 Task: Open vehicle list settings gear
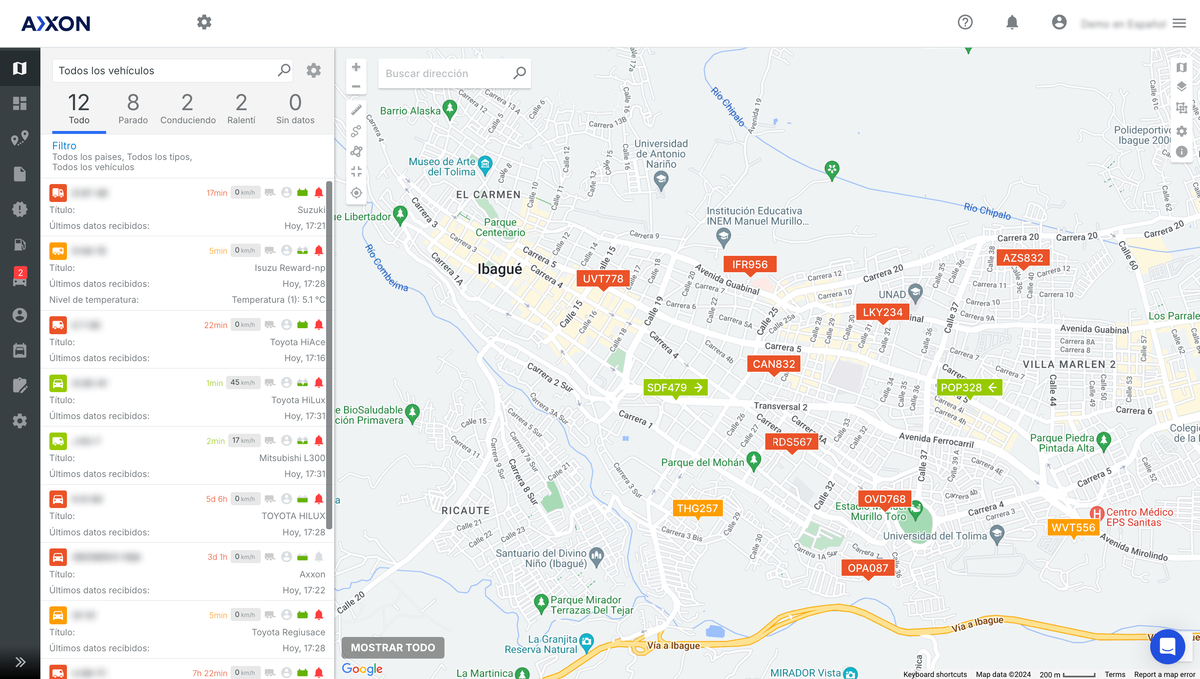pos(314,71)
